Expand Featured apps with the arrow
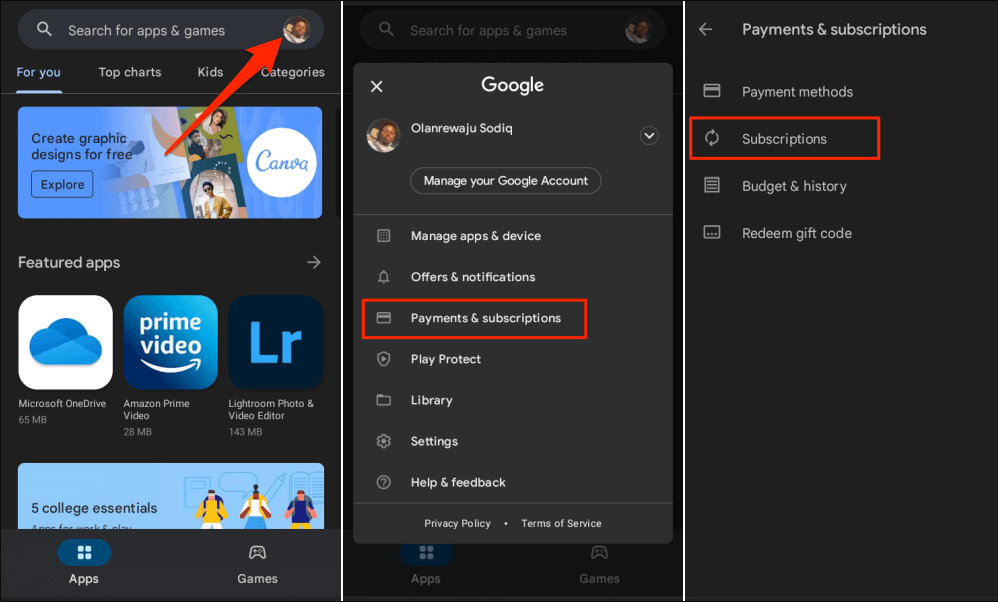The image size is (998, 602). click(314, 262)
